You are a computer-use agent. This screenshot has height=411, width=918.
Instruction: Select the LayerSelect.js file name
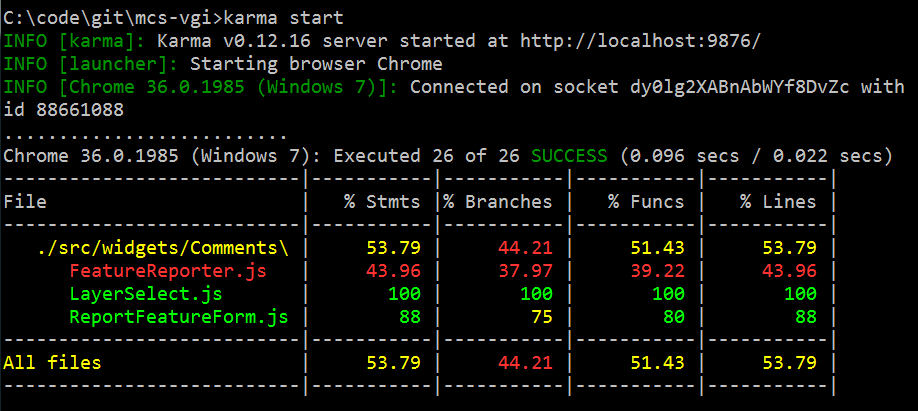point(146,294)
